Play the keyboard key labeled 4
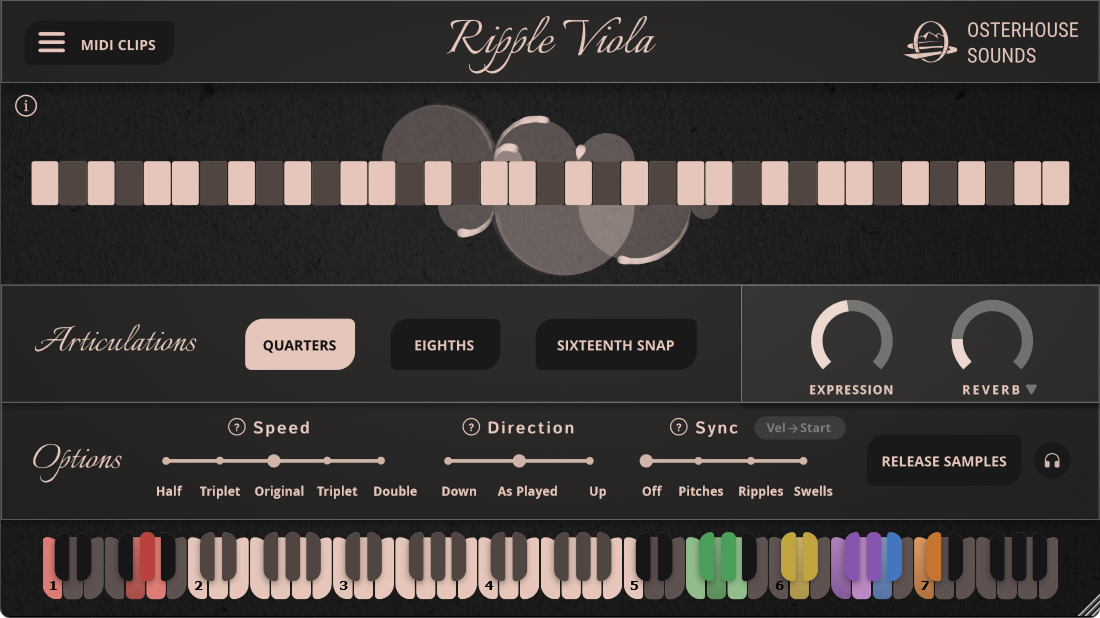Viewport: 1100px width, 618px height. click(x=488, y=586)
